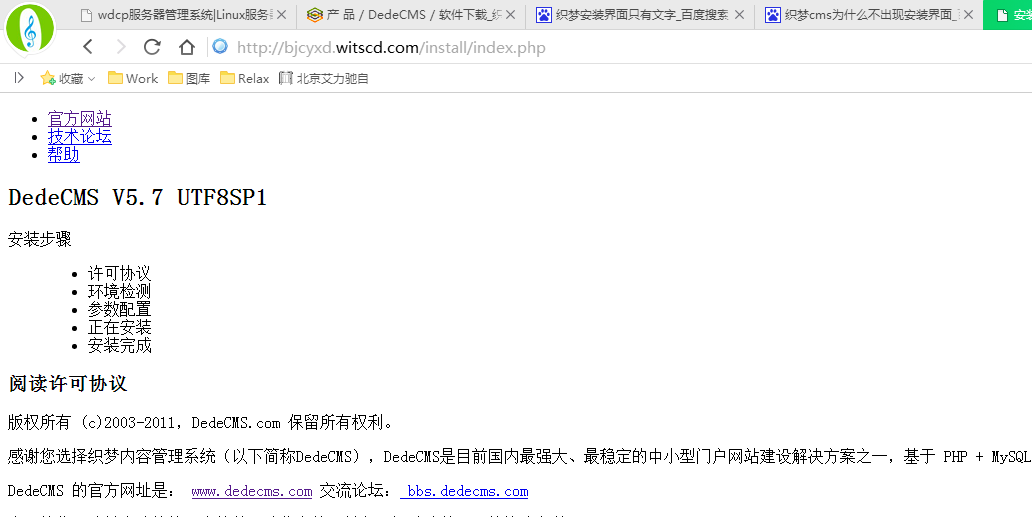
Task: Click the 环境检测 step item
Action: point(120,291)
